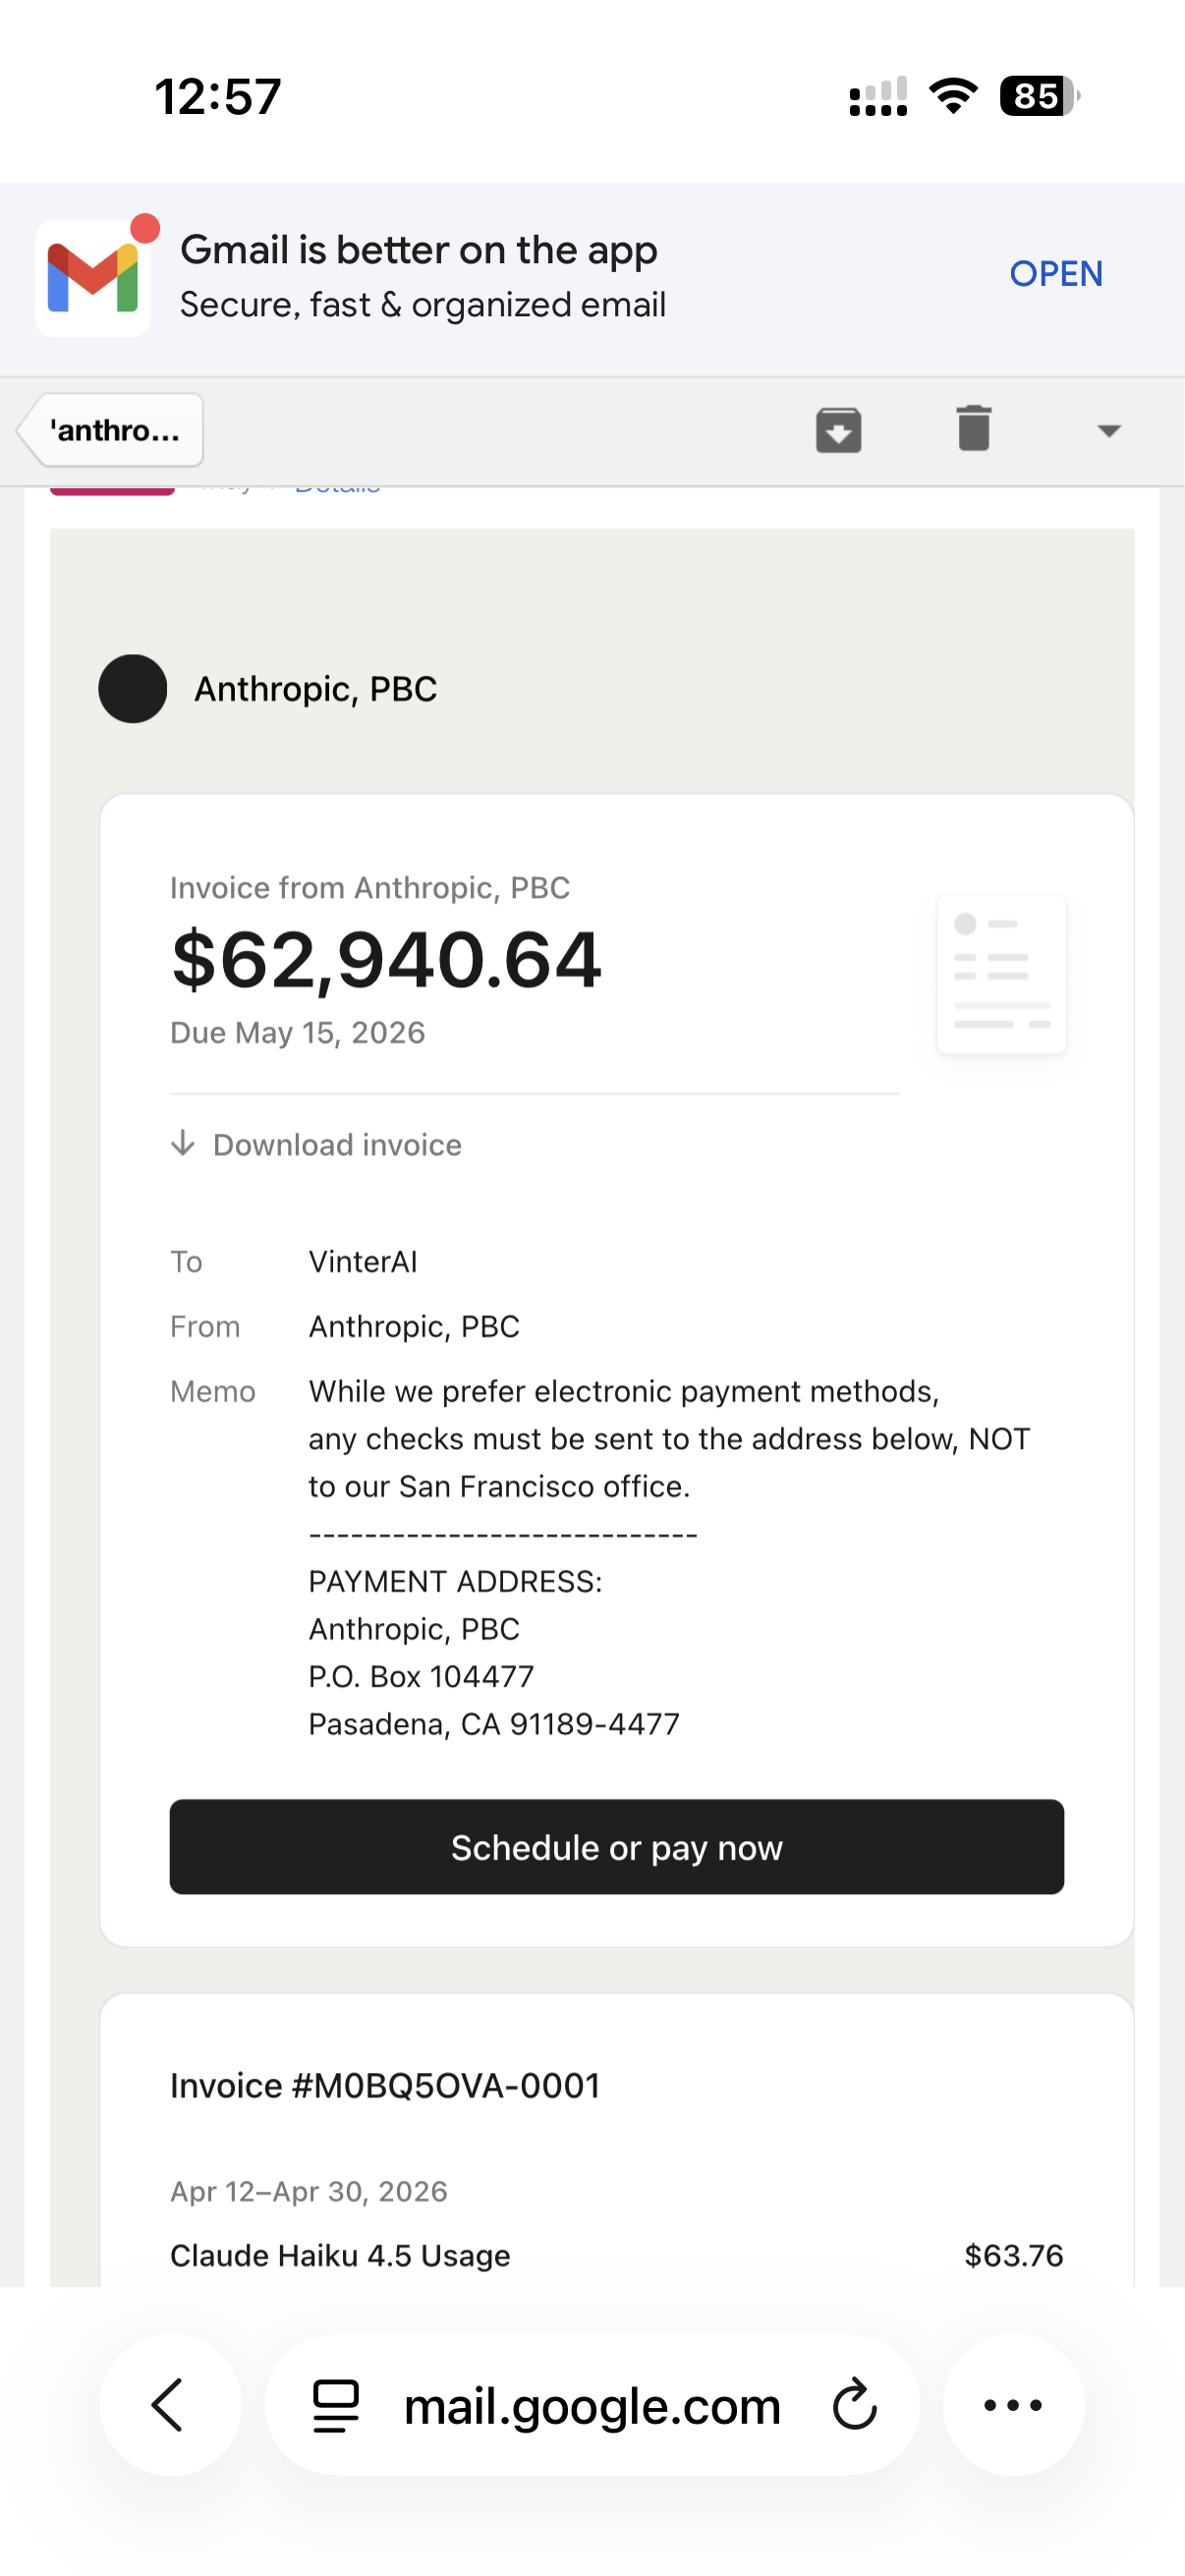Tap OPEN to launch Gmail app
This screenshot has width=1185, height=2576.
1056,274
